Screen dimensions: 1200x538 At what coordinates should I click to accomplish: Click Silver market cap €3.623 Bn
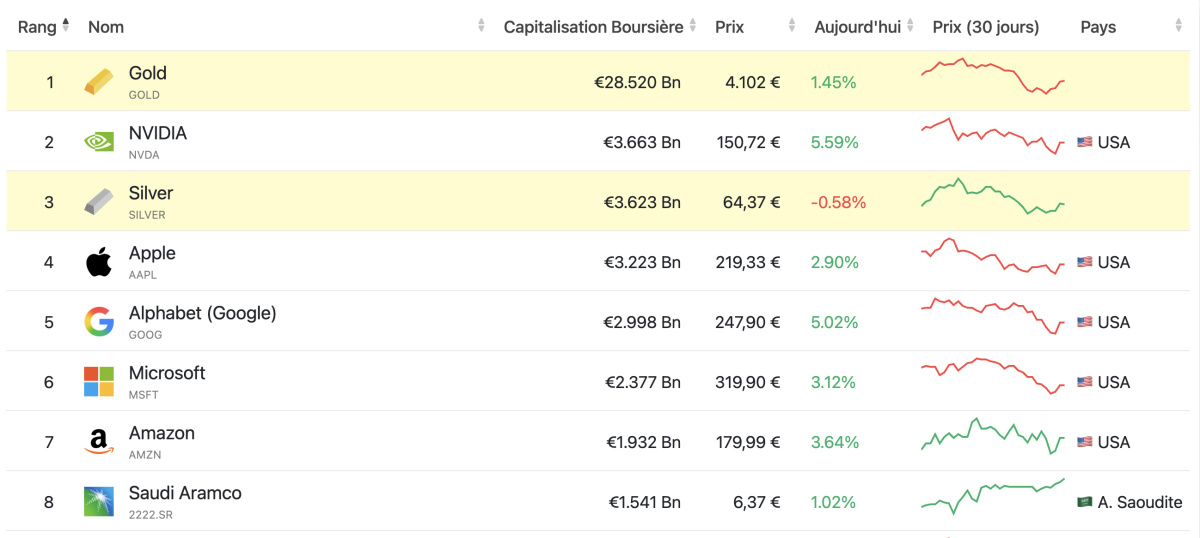click(642, 202)
